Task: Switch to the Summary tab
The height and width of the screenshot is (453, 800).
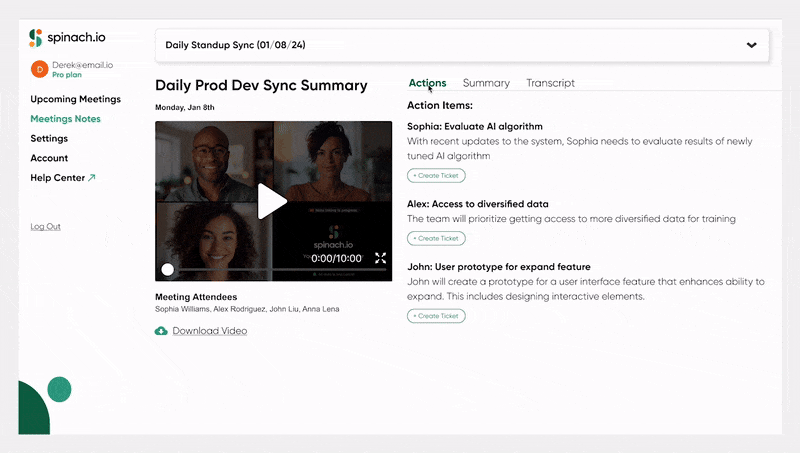Action: point(486,83)
